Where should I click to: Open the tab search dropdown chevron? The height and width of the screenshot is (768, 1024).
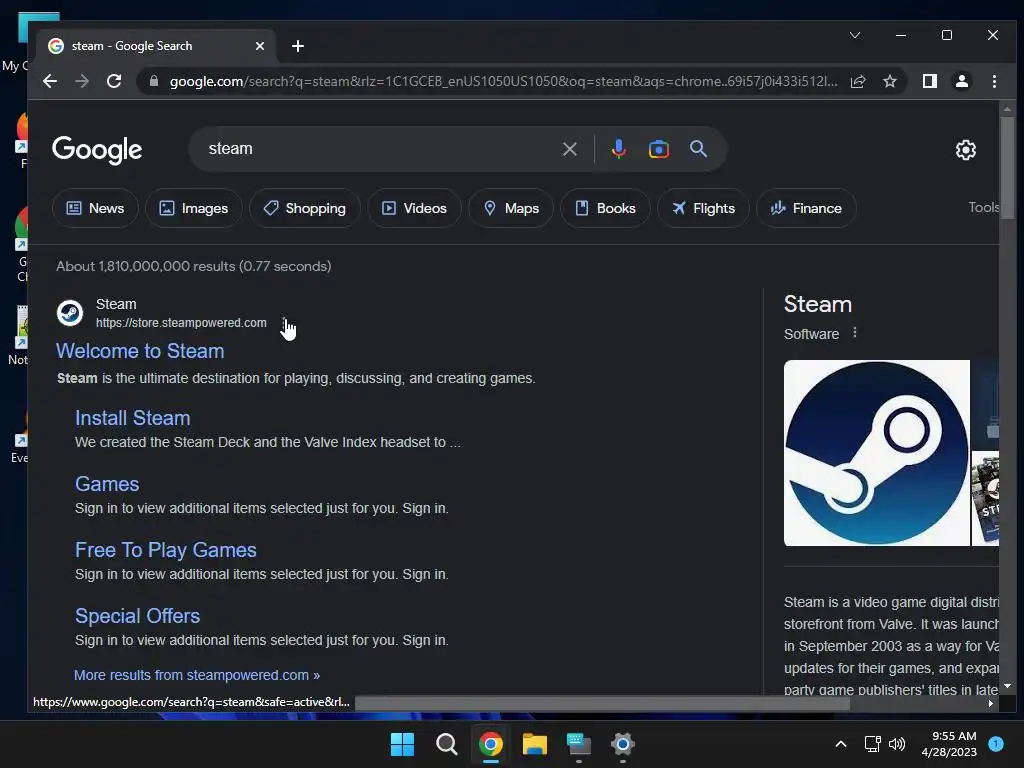(855, 35)
